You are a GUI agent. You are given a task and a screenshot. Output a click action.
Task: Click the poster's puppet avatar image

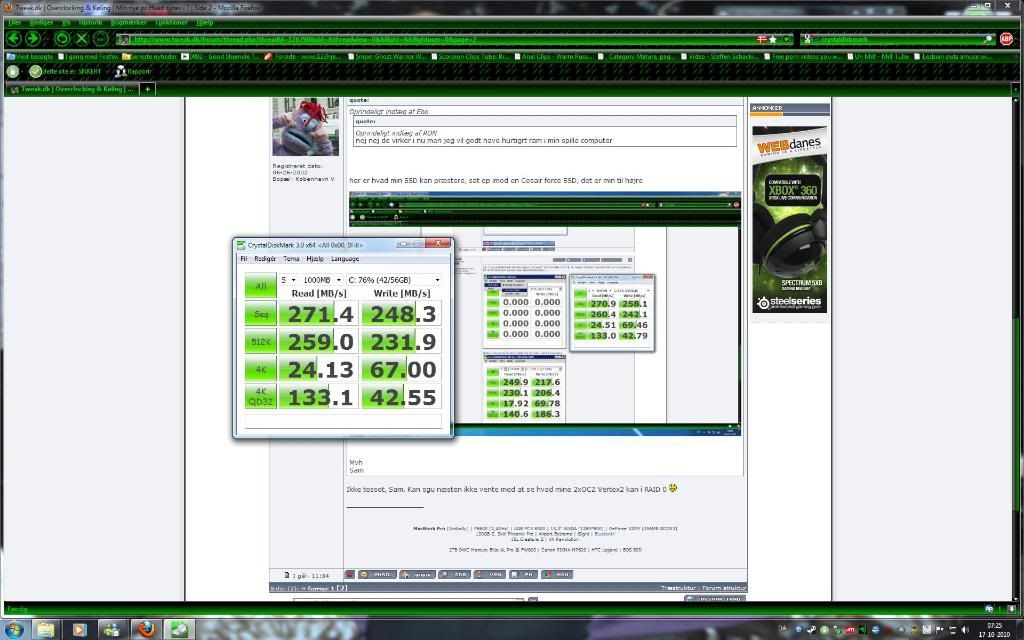[305, 127]
